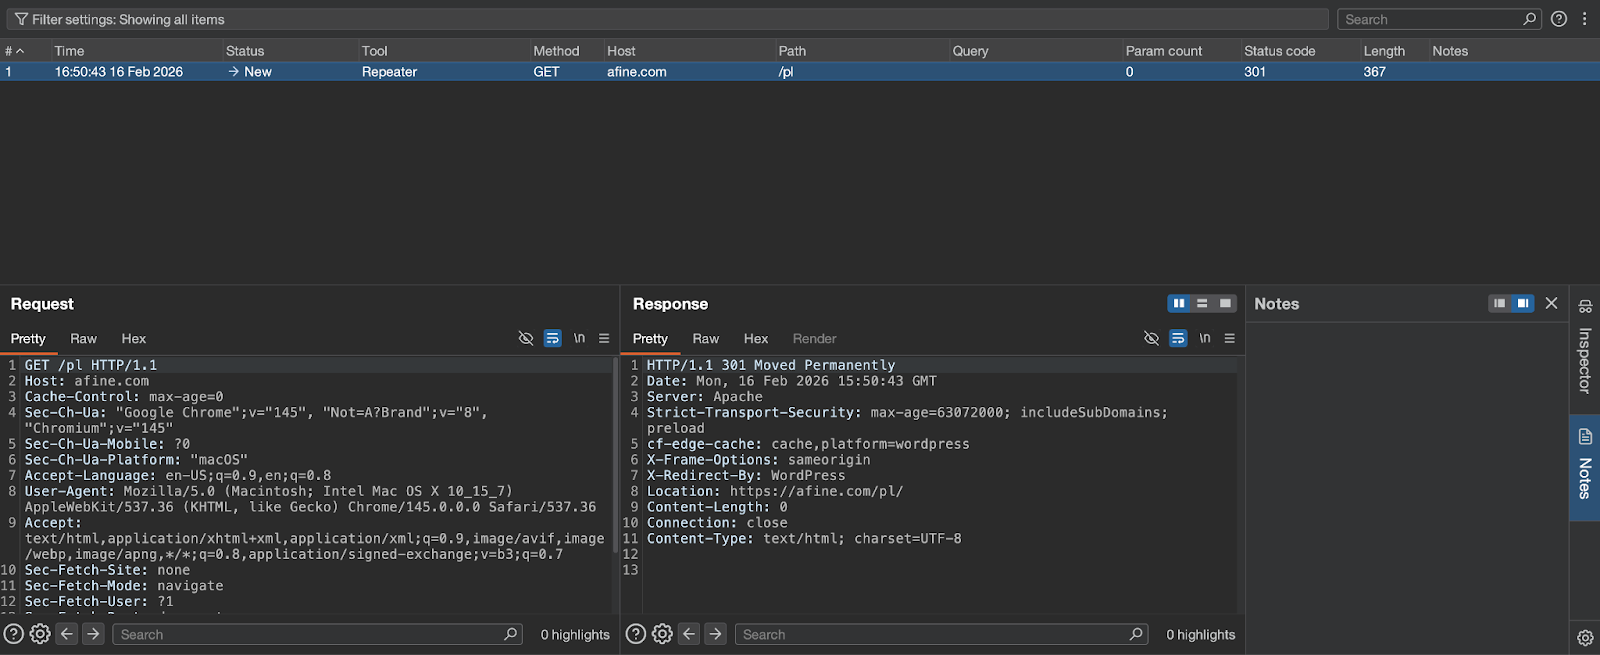Click the top search magnifier icon
The height and width of the screenshot is (655, 1600).
tap(1529, 19)
